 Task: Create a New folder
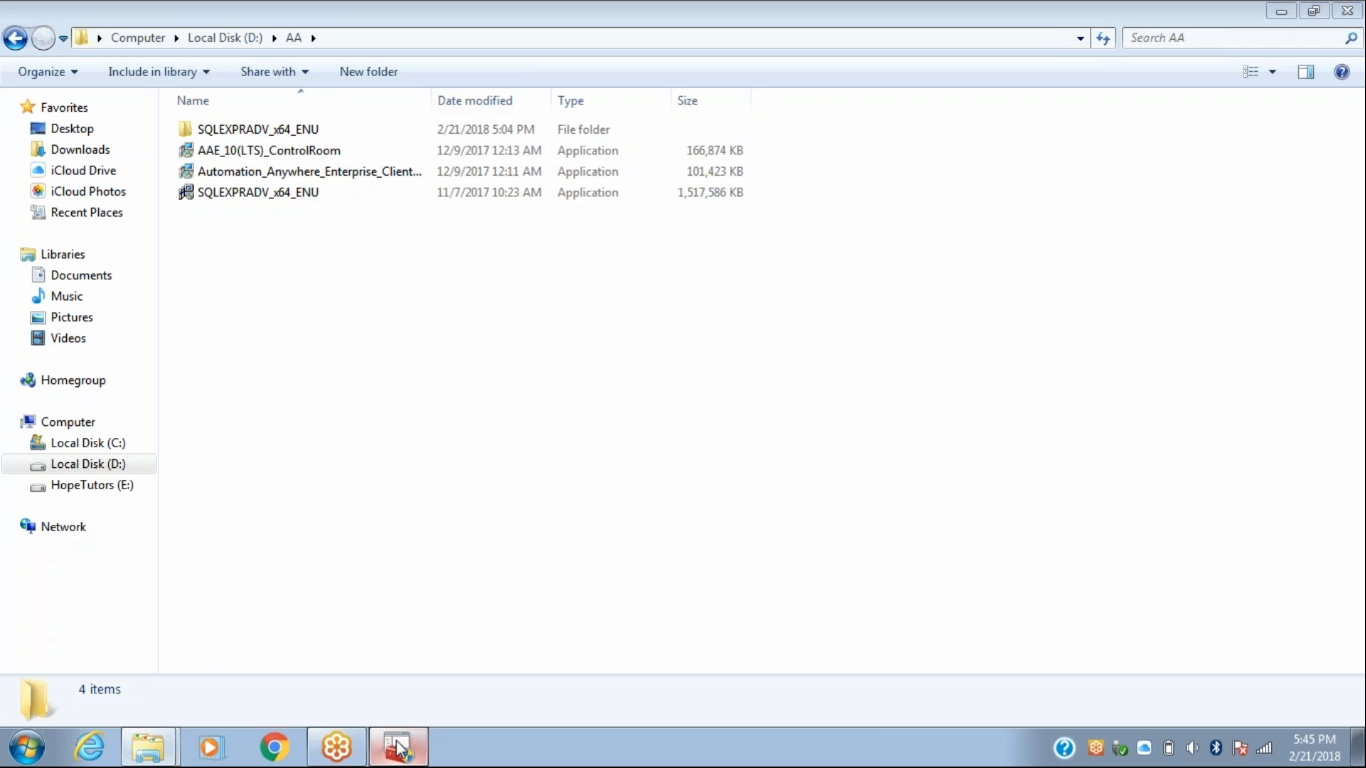[x=369, y=72]
